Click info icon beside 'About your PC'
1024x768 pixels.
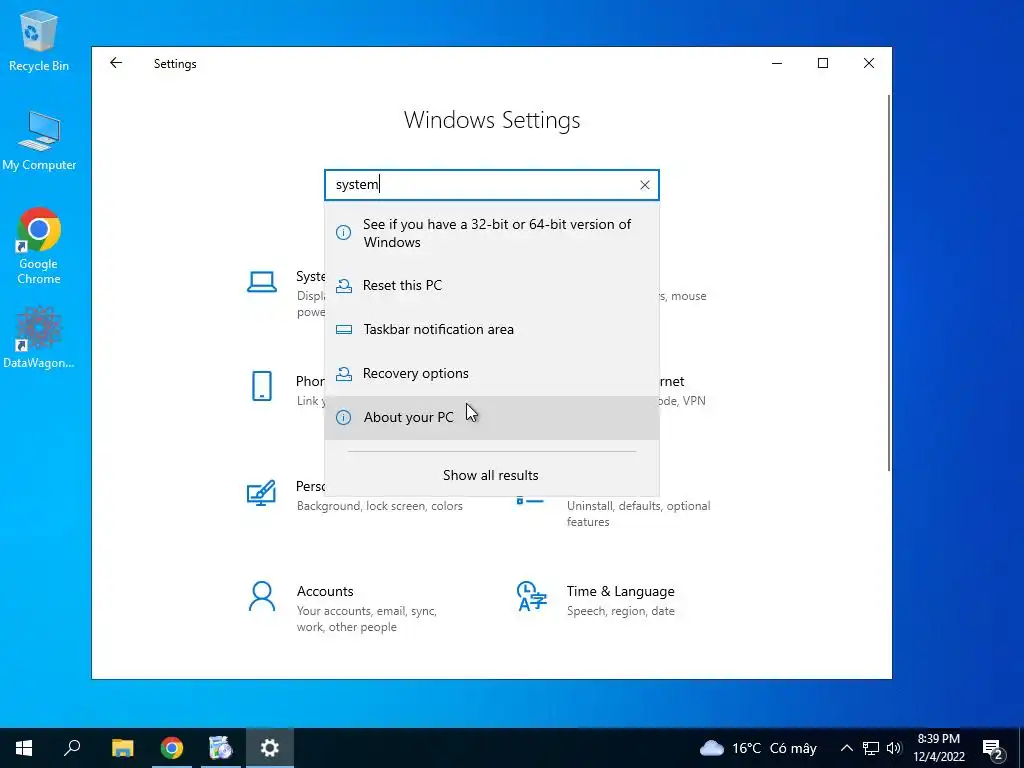pos(344,417)
